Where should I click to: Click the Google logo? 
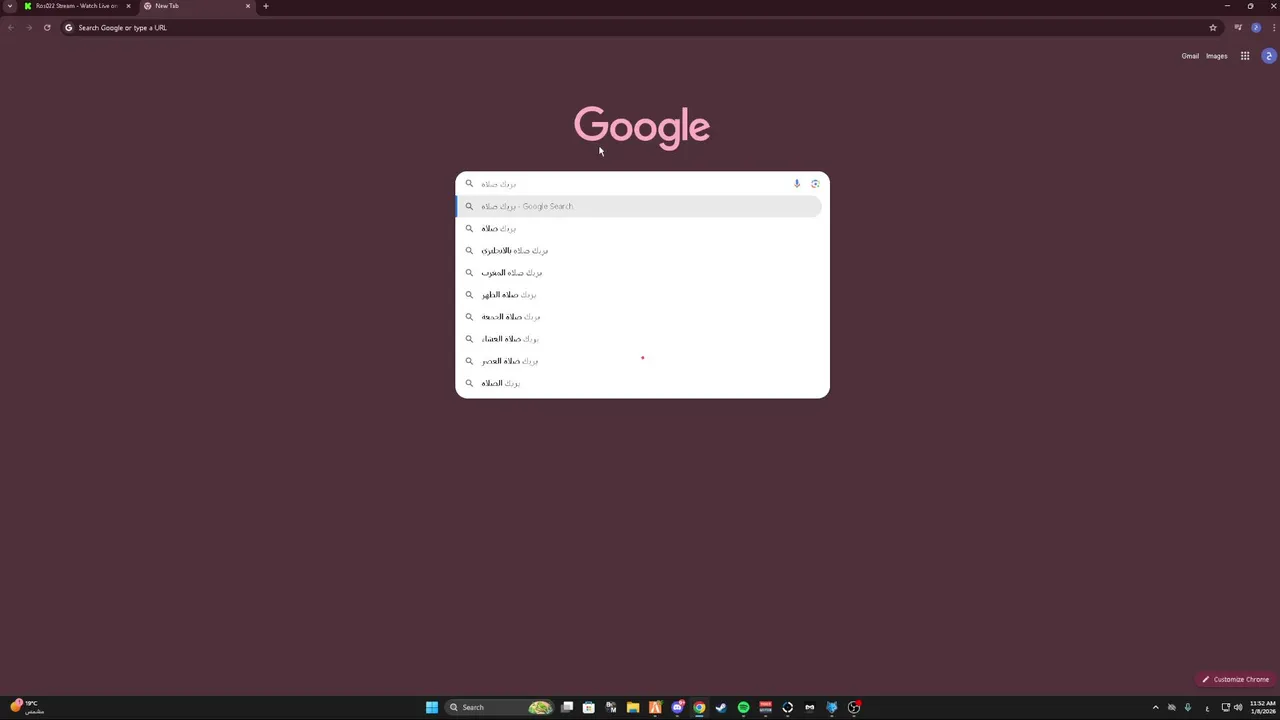[x=642, y=128]
